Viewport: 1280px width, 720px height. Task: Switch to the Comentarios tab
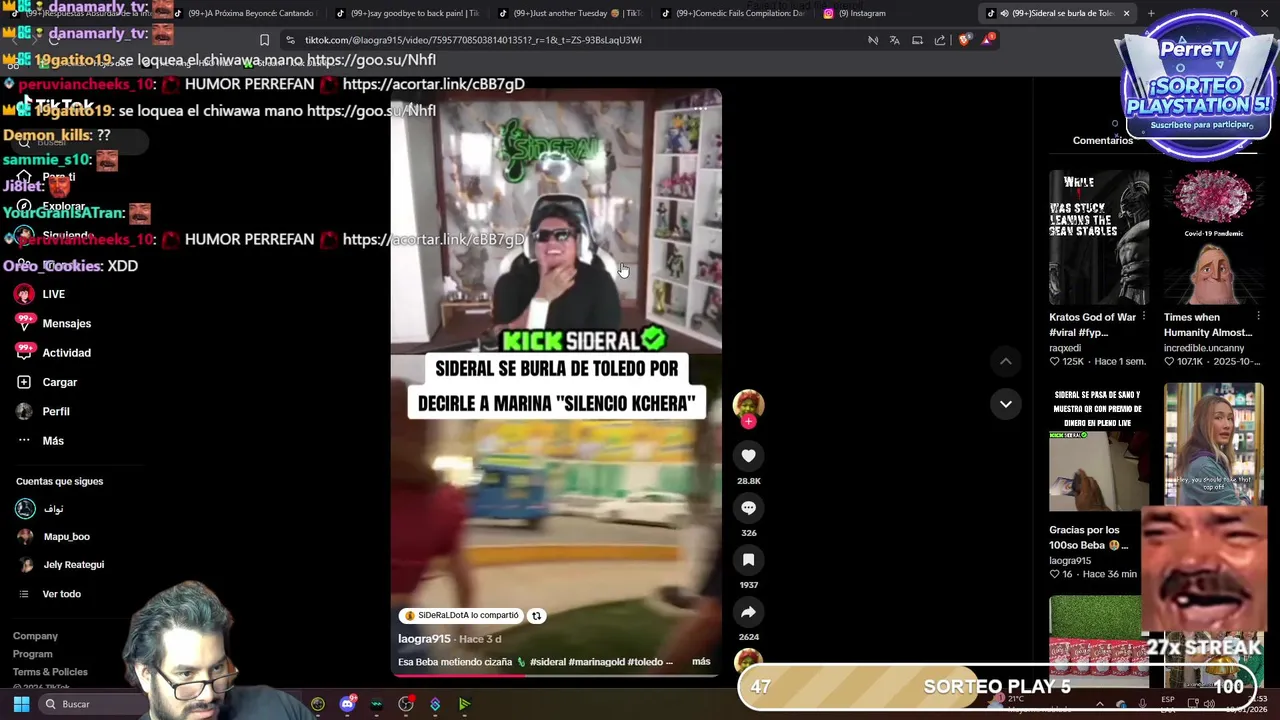[1103, 140]
